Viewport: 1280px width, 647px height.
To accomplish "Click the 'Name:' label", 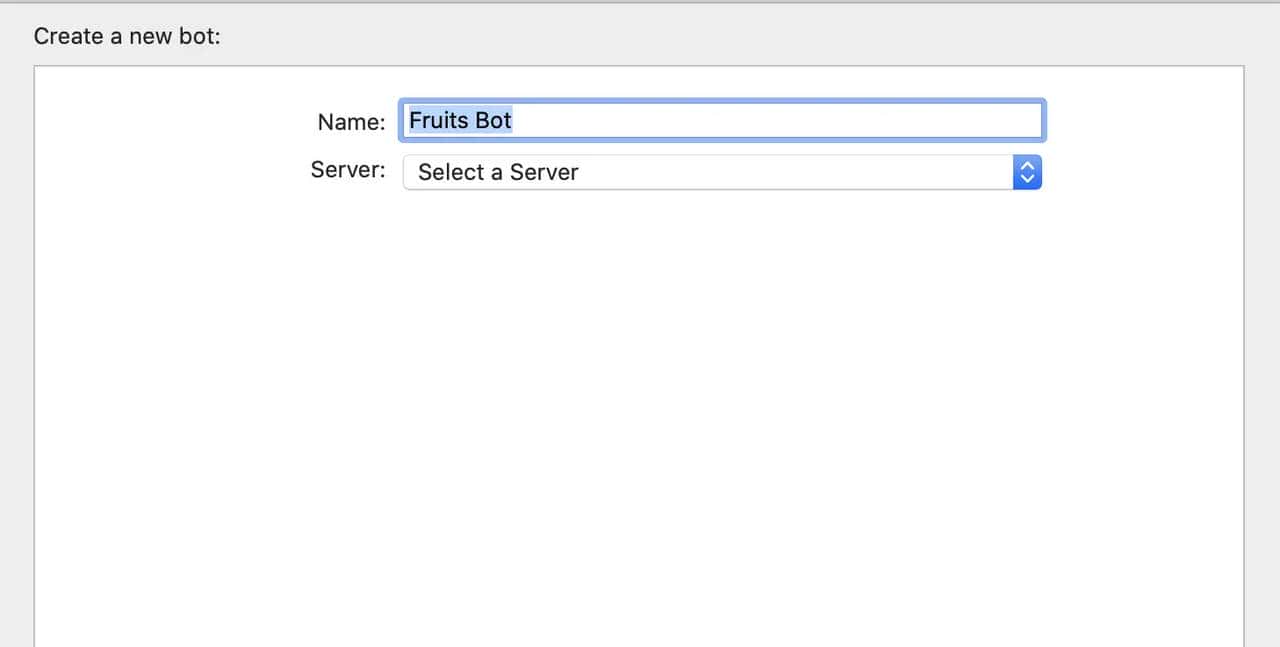I will pyautogui.click(x=350, y=121).
